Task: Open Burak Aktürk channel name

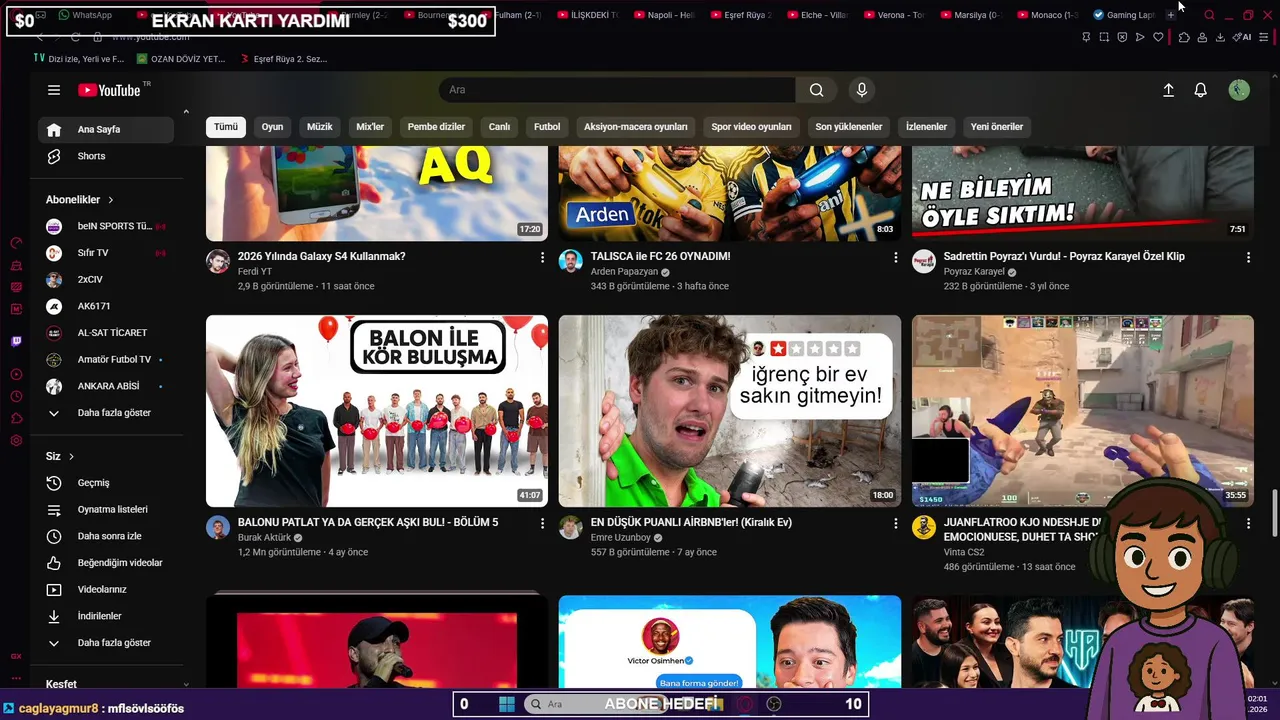Action: (264, 538)
